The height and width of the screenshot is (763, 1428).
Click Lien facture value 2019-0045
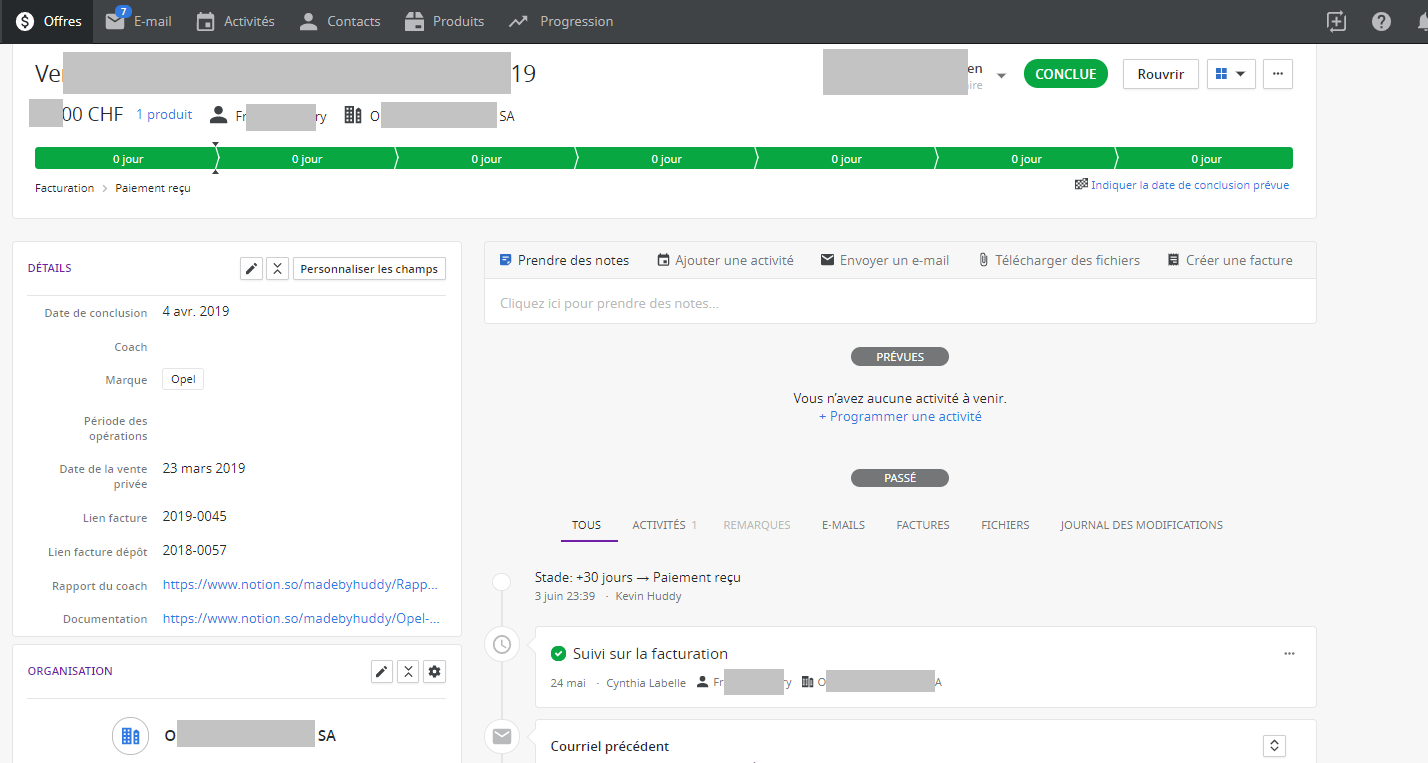click(x=195, y=517)
